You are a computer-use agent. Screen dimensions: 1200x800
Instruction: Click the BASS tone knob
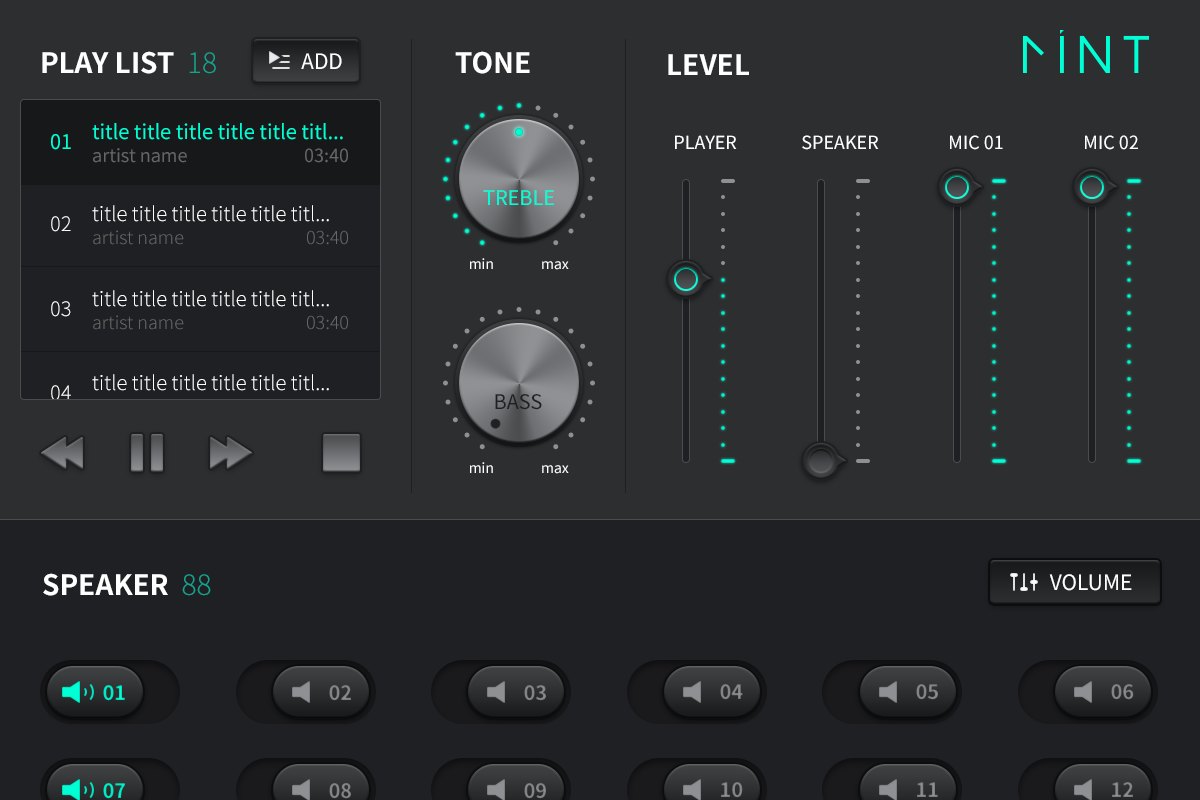click(519, 383)
